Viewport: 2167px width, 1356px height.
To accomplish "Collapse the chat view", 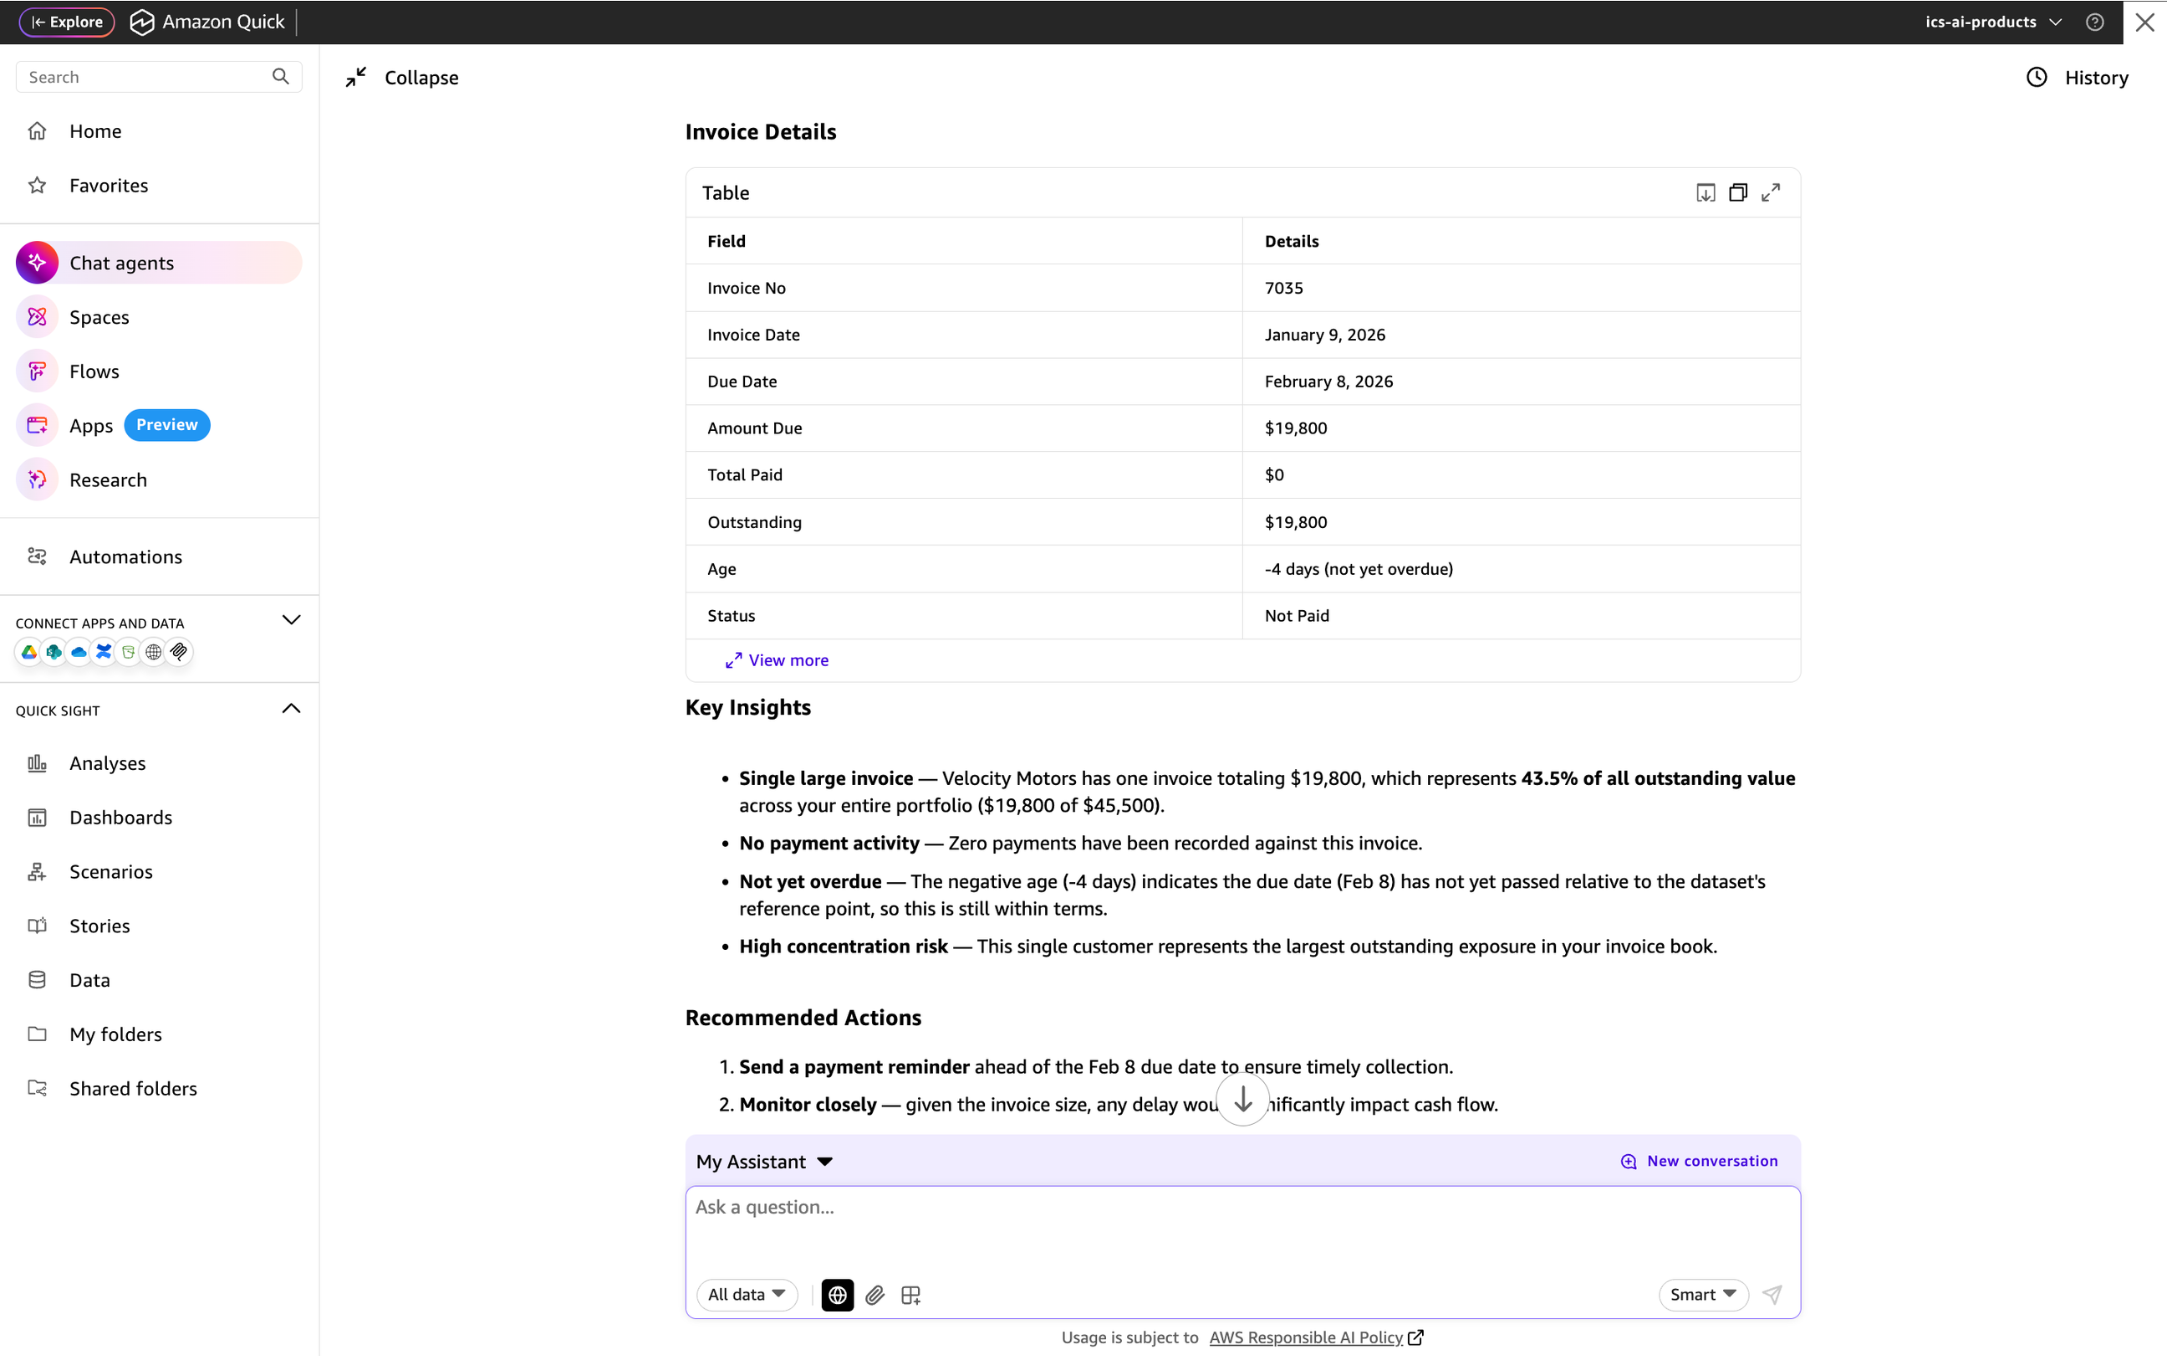I will click(402, 77).
